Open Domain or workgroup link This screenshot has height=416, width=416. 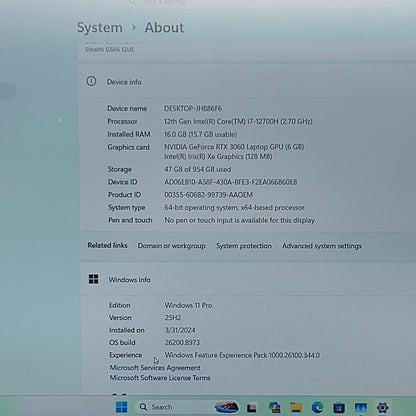pos(171,246)
